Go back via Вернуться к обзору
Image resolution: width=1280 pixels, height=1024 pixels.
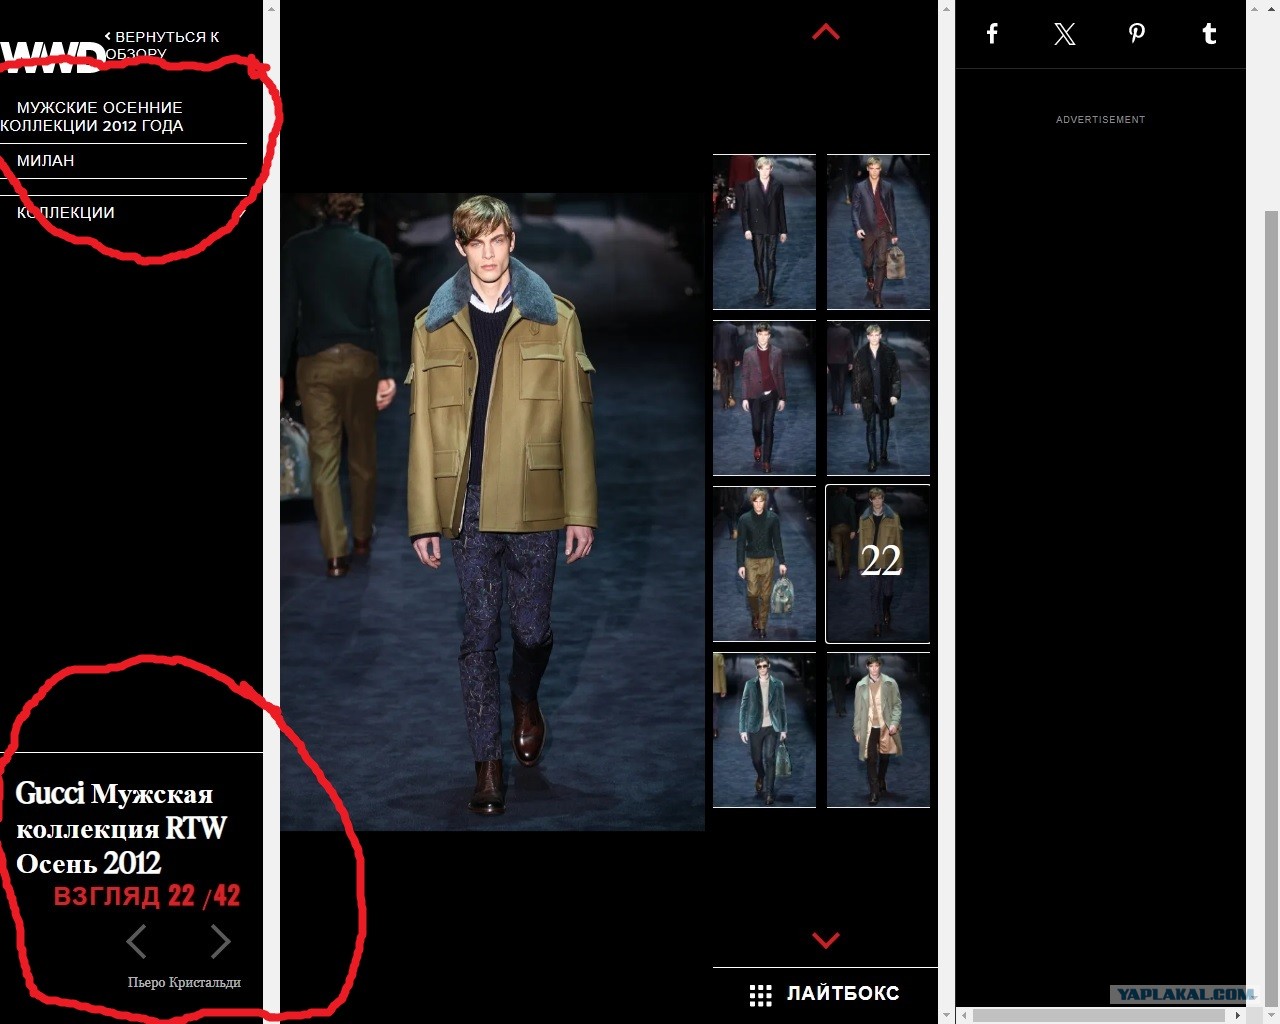tap(161, 45)
